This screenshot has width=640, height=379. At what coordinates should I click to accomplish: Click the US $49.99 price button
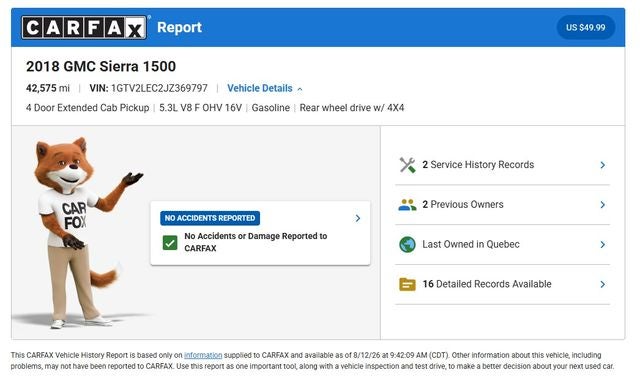tap(585, 27)
